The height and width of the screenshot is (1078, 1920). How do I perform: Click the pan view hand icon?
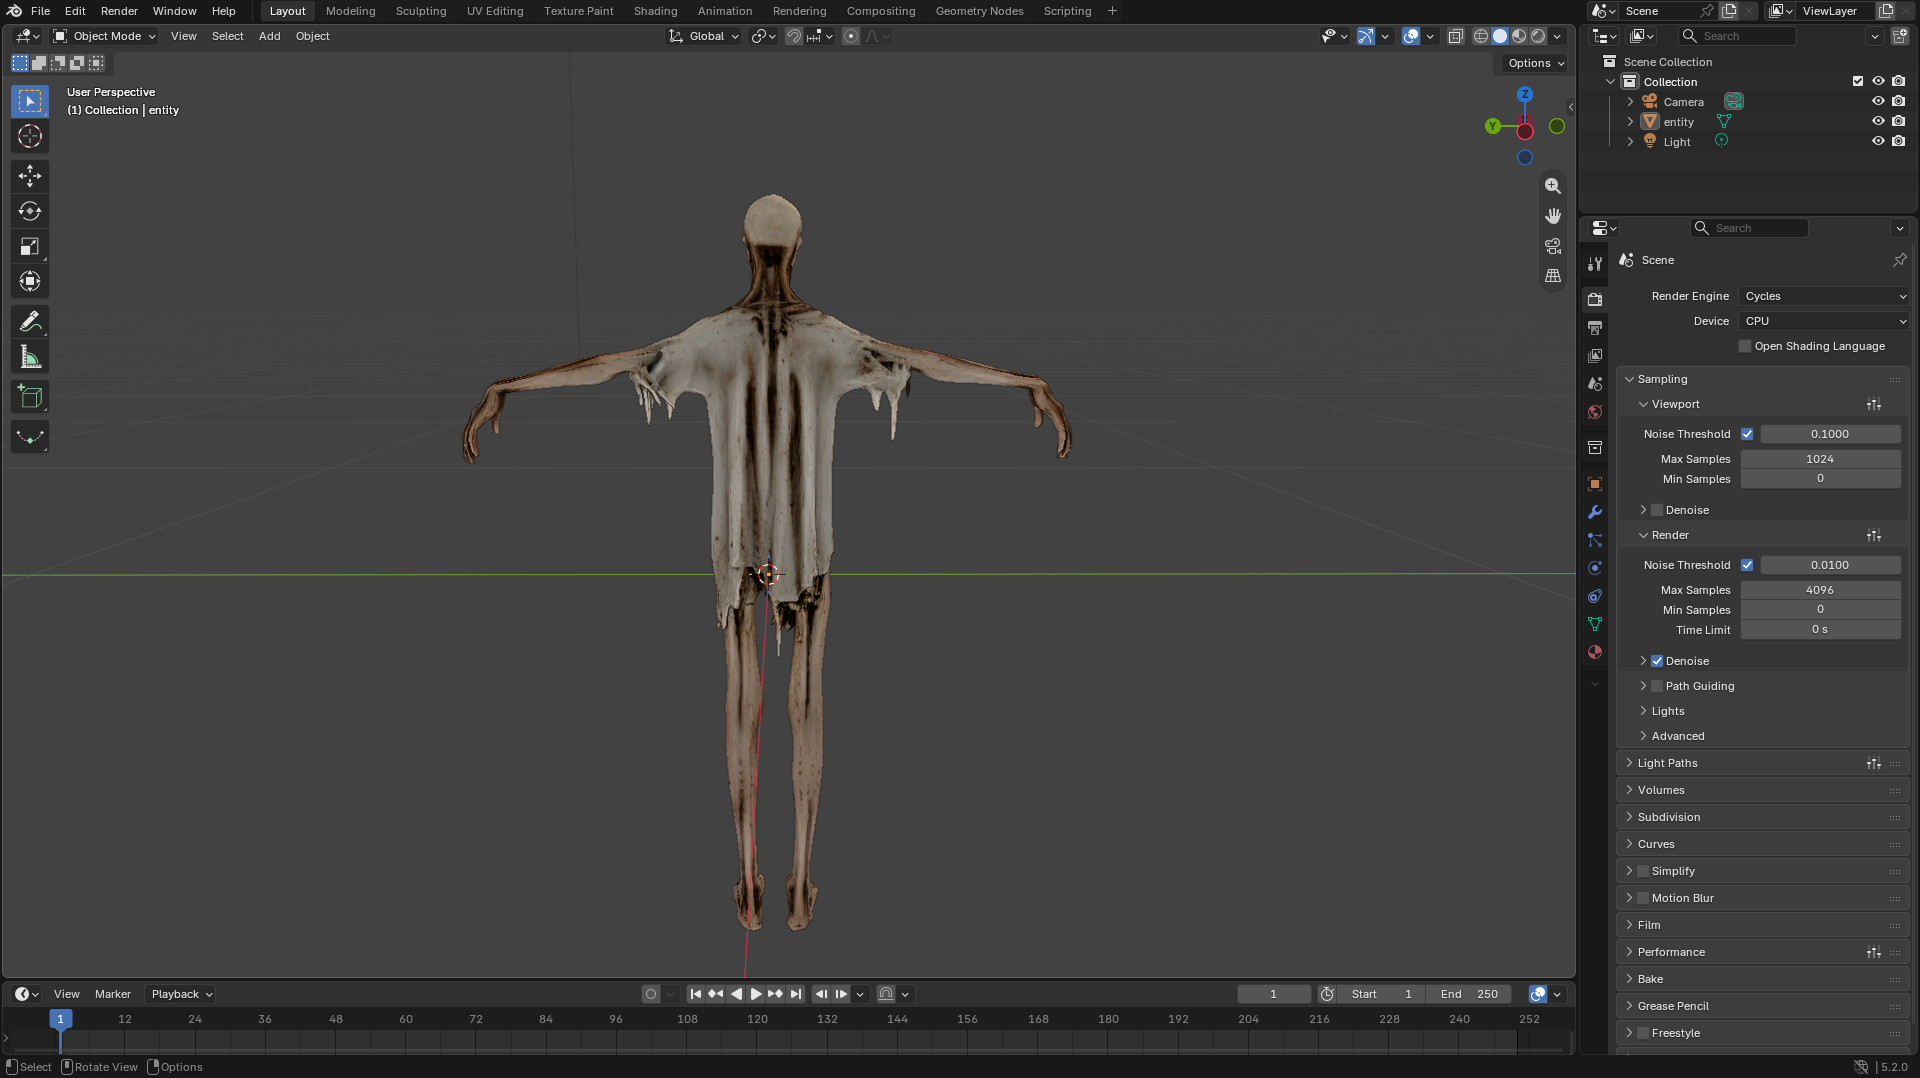pyautogui.click(x=1553, y=216)
